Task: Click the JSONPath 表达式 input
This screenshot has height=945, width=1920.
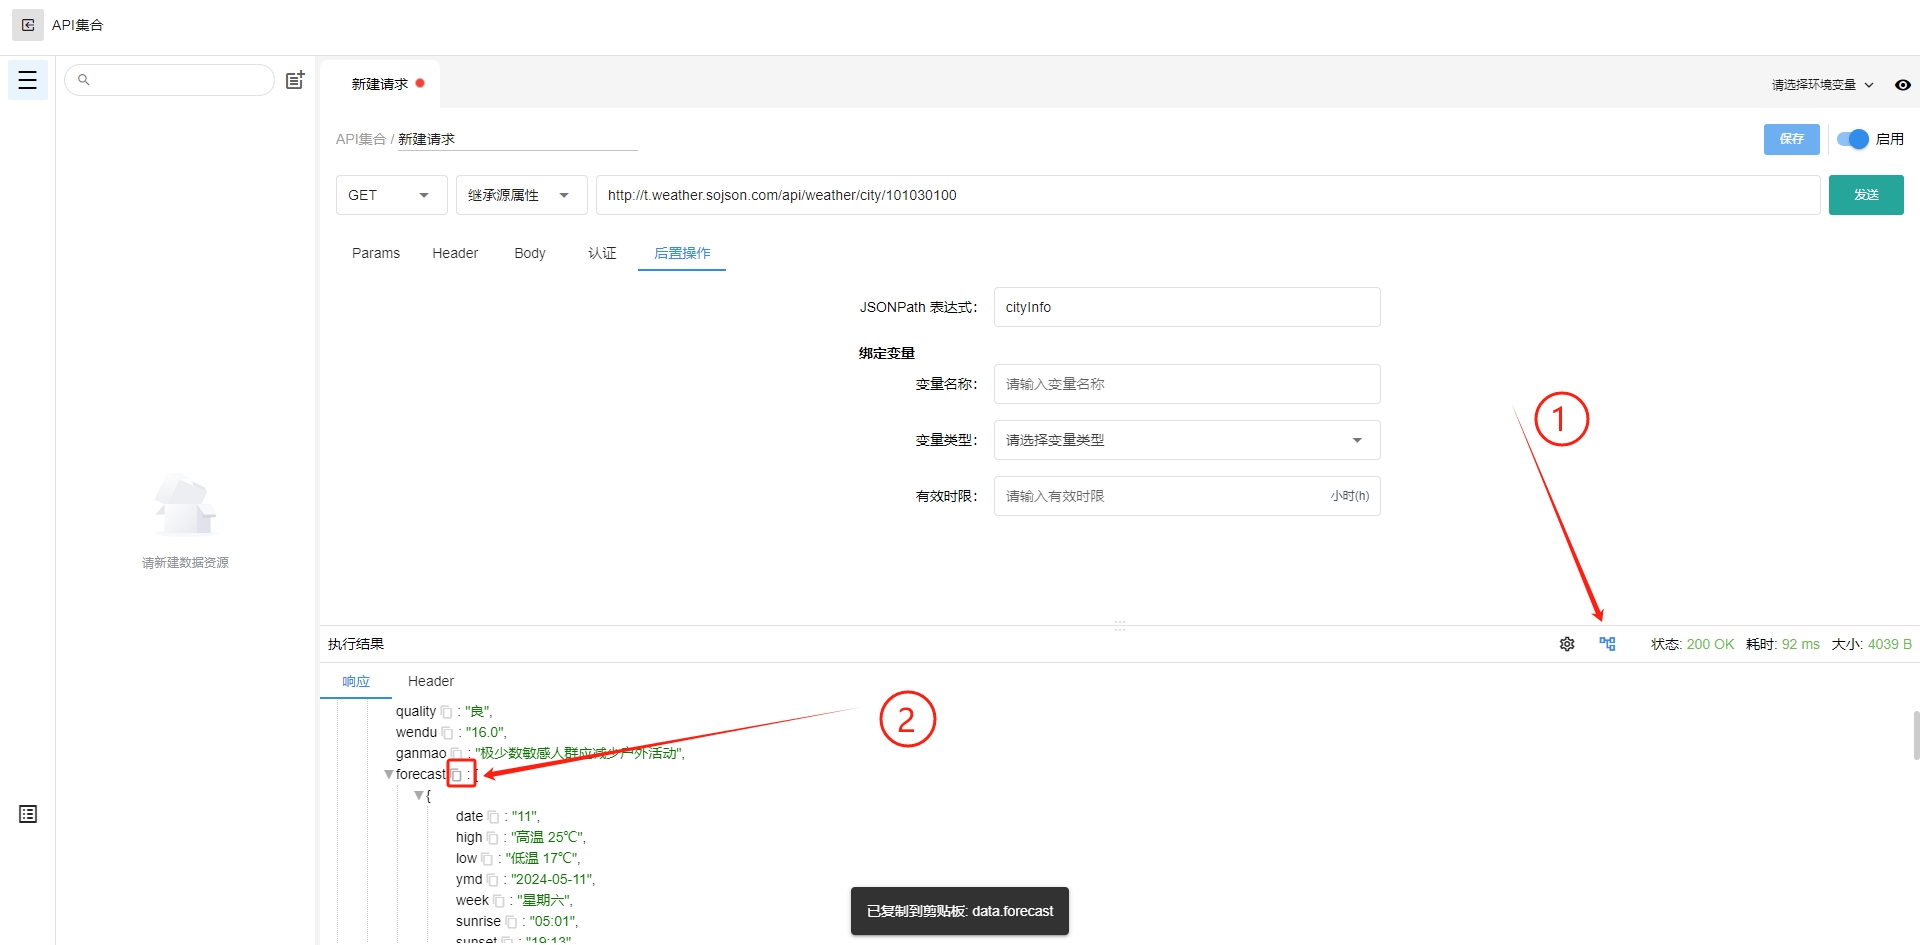Action: point(1187,307)
